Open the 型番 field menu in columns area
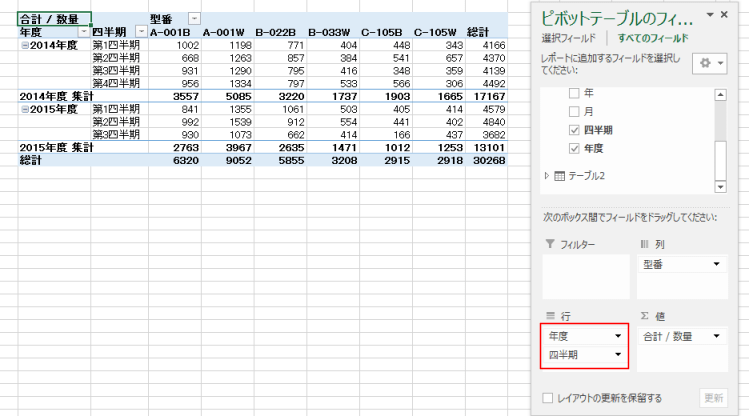 [716, 265]
